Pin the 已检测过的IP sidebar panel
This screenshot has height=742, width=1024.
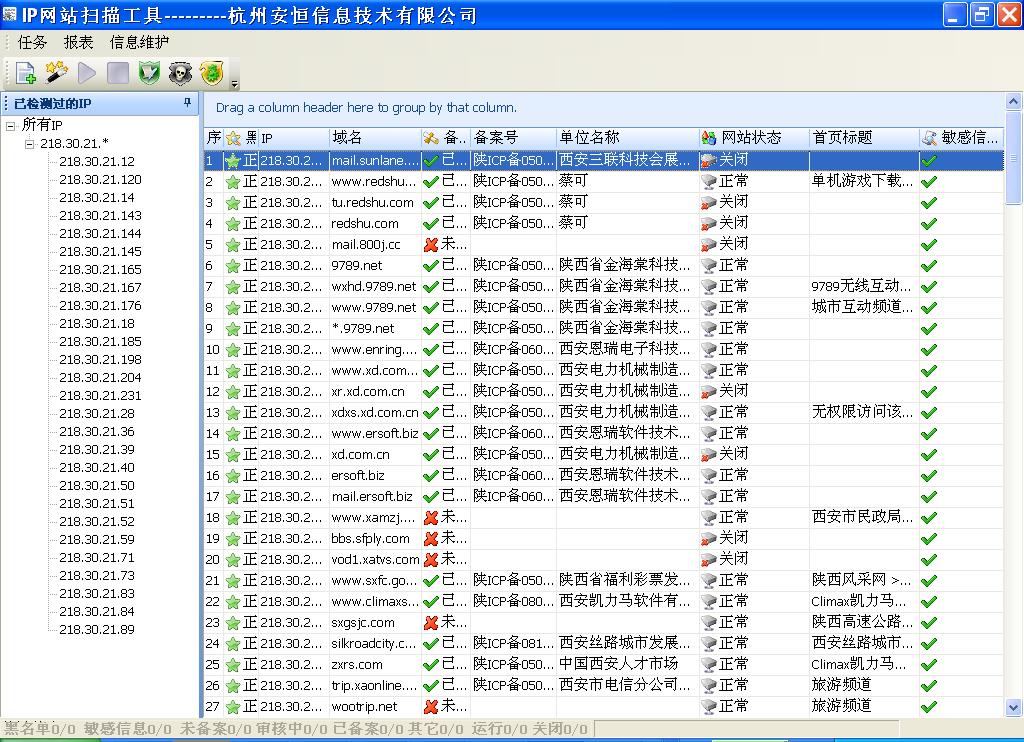[187, 103]
